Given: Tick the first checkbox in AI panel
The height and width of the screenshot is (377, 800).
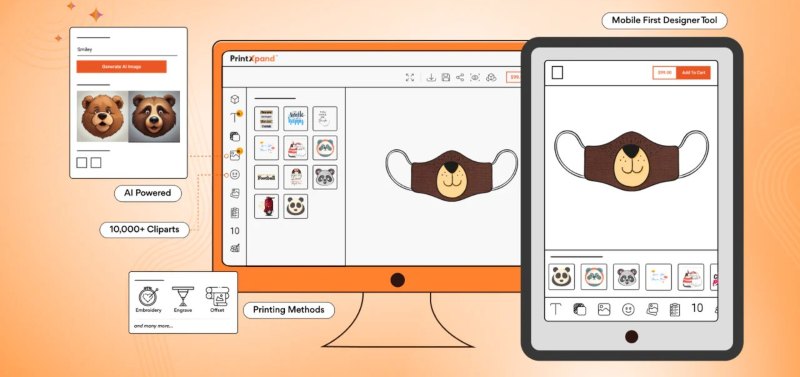Looking at the screenshot, I should [82, 163].
